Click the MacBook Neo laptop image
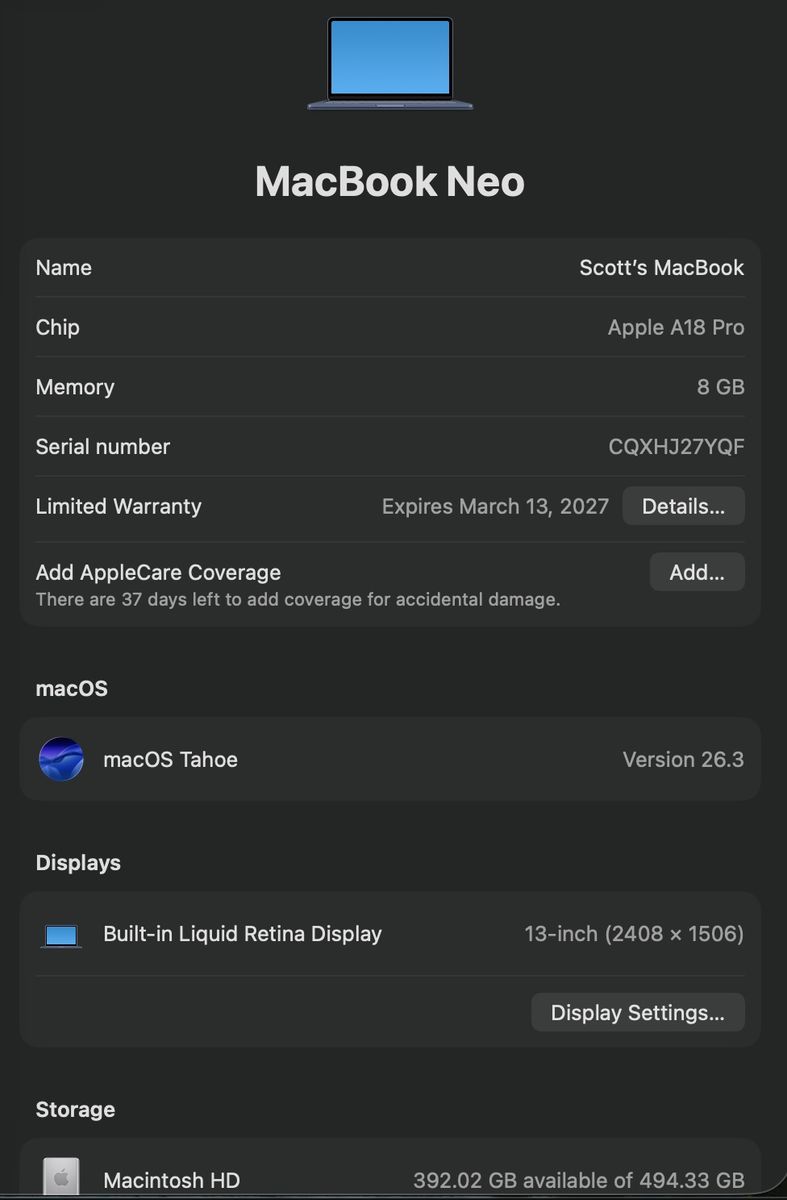The width and height of the screenshot is (787, 1200). pos(390,63)
